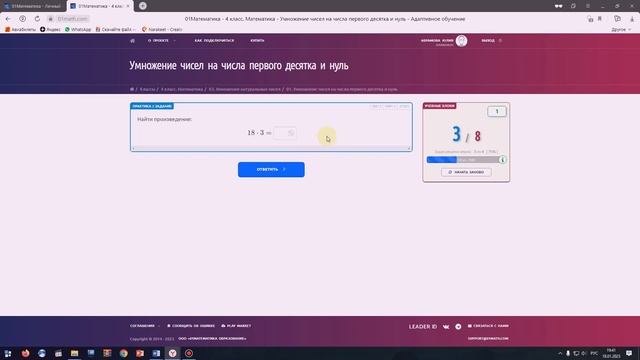This screenshot has height=360, width=640.
Task: Open the notification center in system tray
Action: tap(629, 353)
